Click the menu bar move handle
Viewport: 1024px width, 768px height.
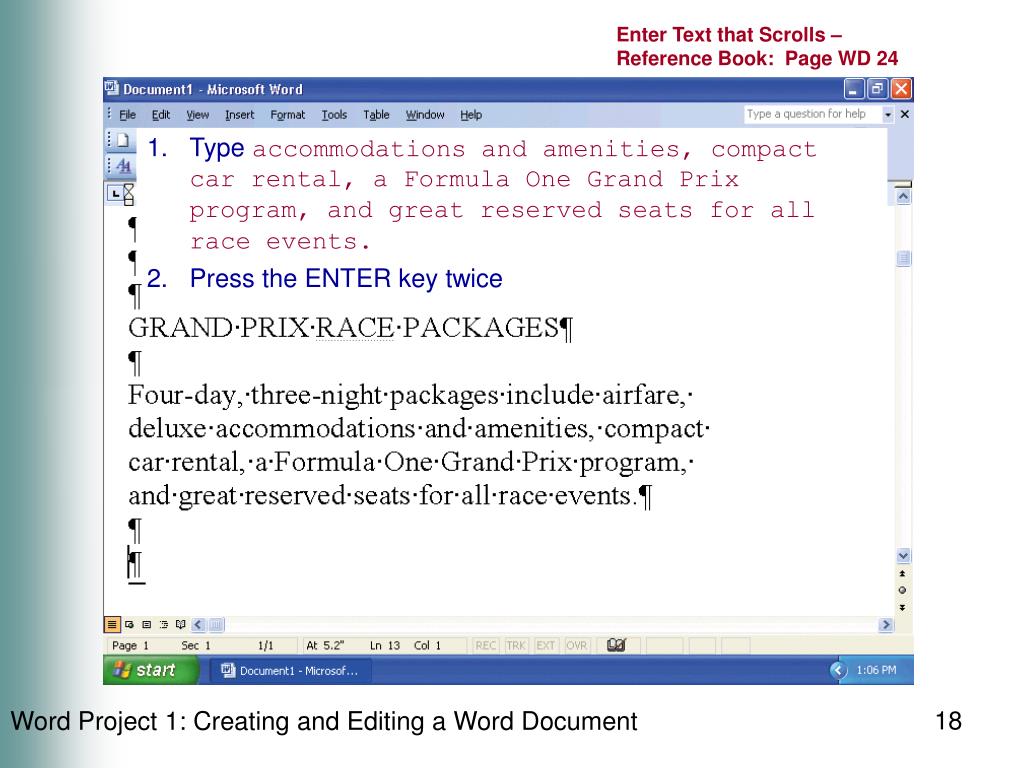tap(109, 115)
